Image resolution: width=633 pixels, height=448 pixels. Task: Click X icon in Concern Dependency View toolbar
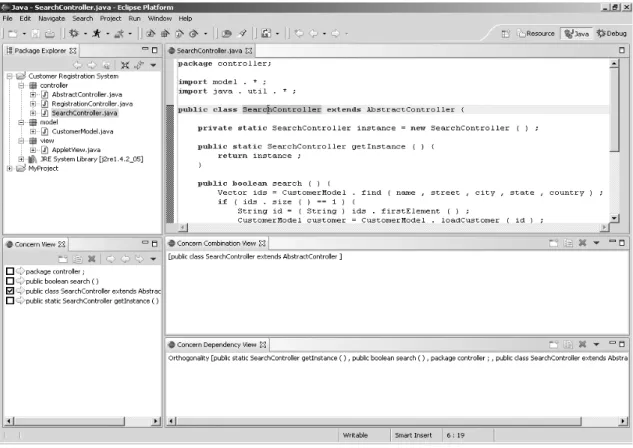(x=583, y=344)
